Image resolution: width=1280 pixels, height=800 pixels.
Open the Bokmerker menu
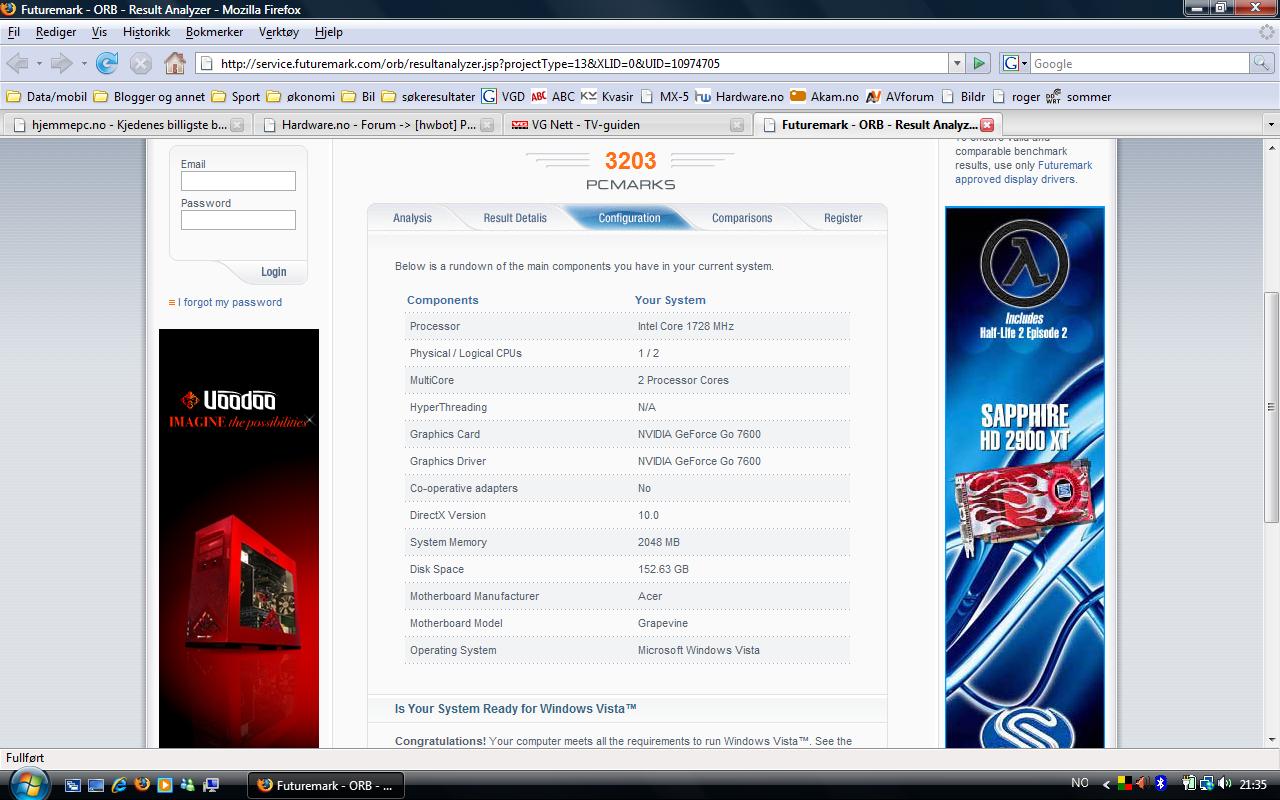(214, 32)
